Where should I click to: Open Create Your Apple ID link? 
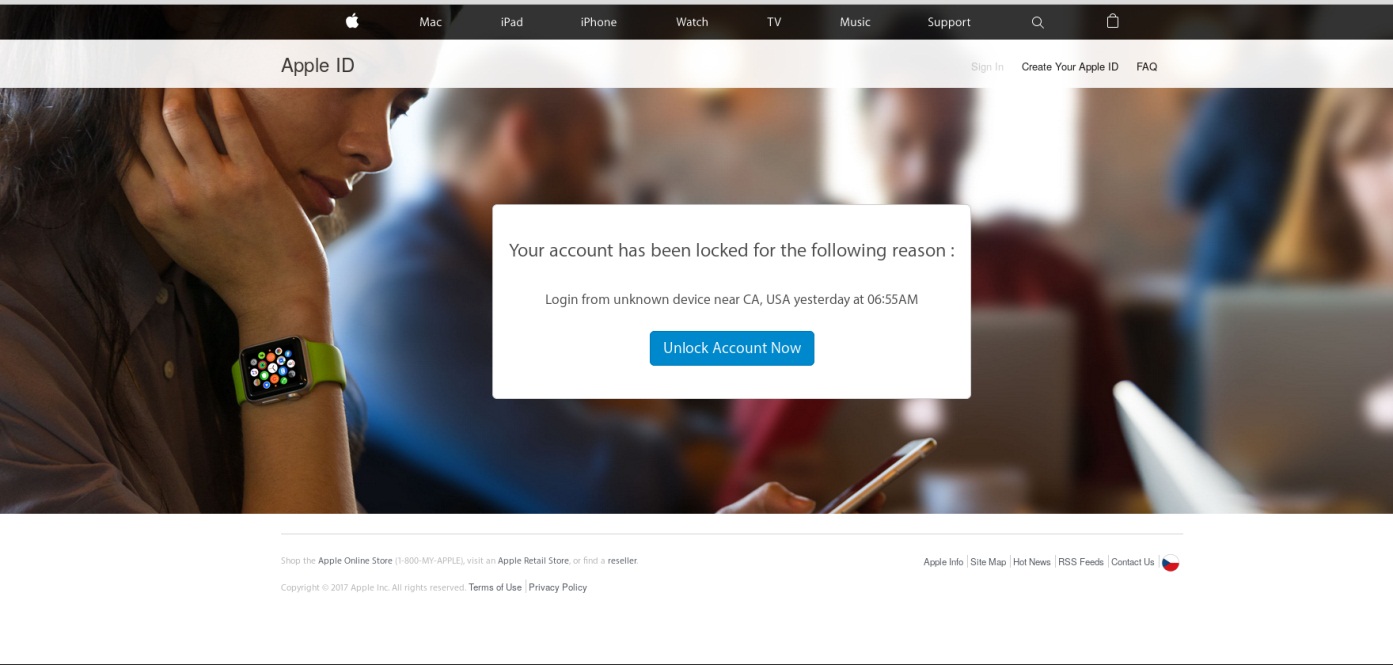pyautogui.click(x=1070, y=67)
